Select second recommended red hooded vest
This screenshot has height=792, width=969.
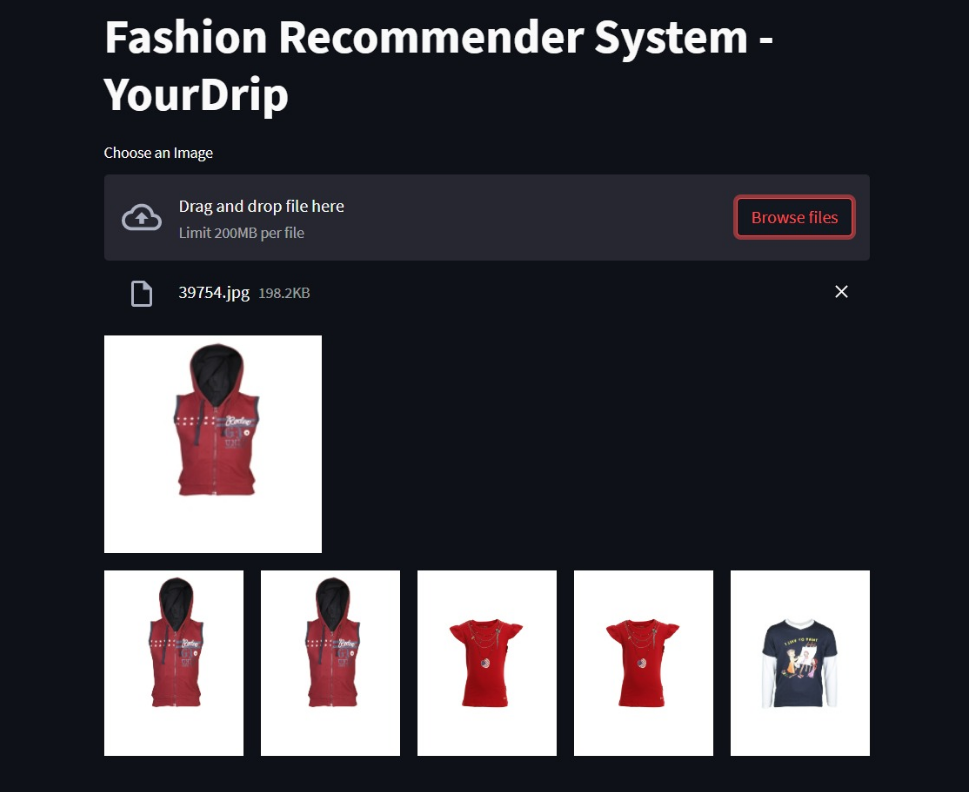tap(330, 663)
